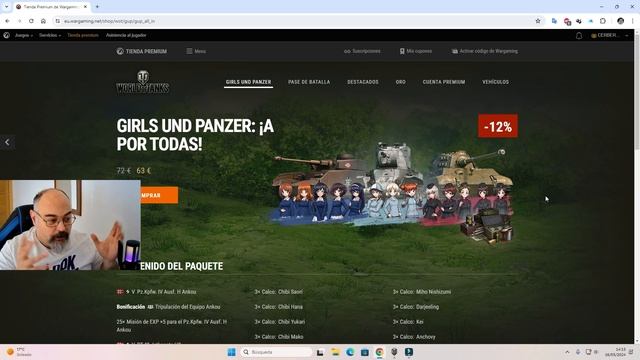This screenshot has width=640, height=360.
Task: Select the CUENTA PREMIUM tab
Action: 444,82
